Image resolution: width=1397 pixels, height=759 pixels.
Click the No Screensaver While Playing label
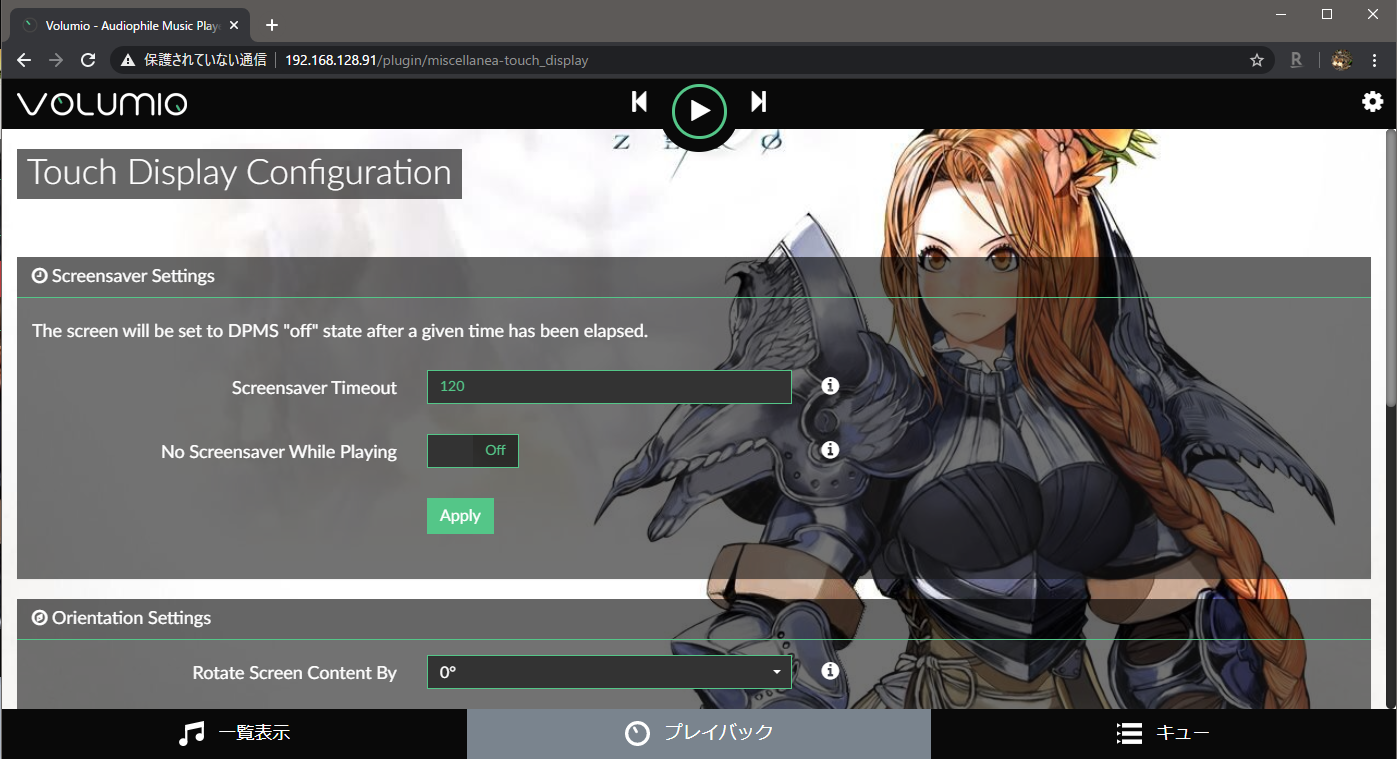pos(279,452)
